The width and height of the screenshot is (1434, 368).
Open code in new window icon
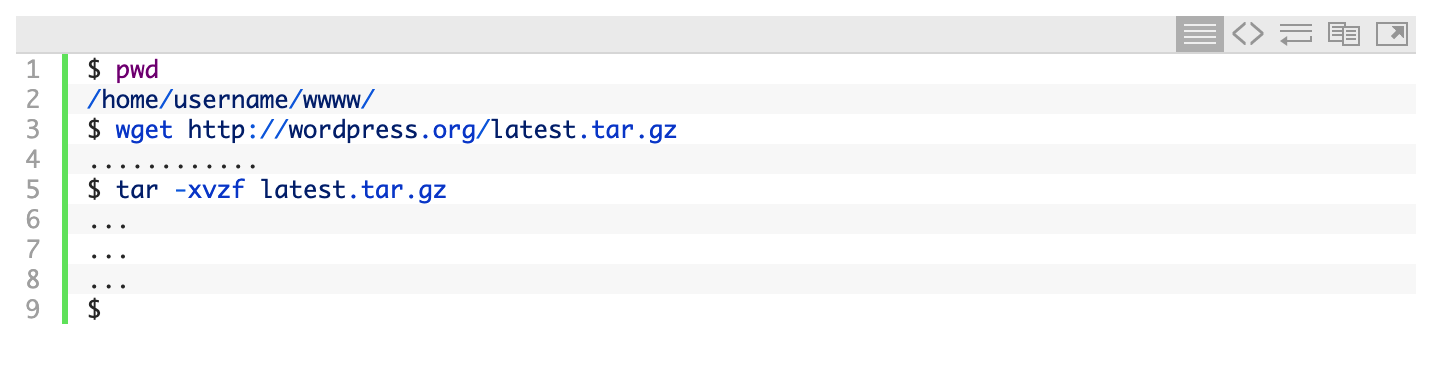[x=1391, y=34]
